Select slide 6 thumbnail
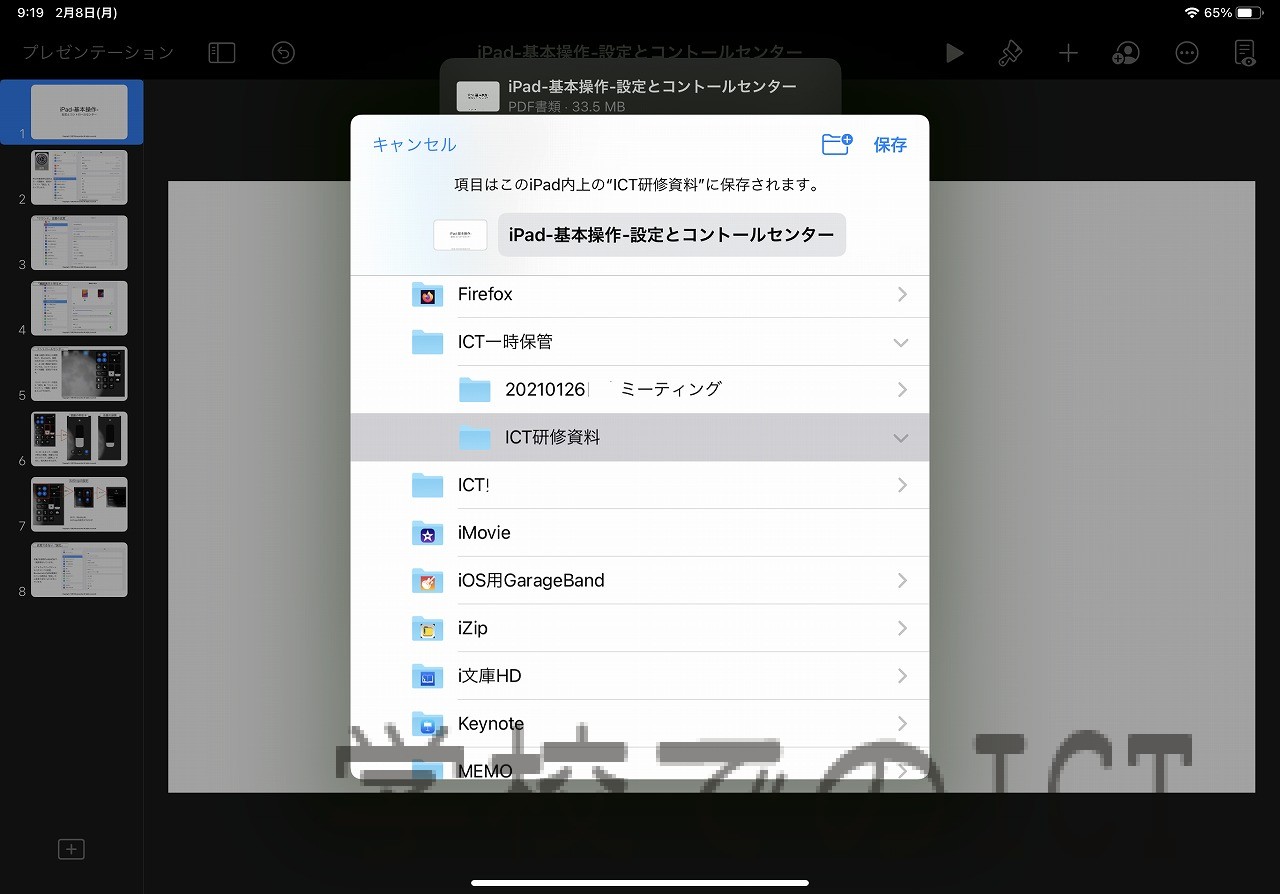Image resolution: width=1280 pixels, height=894 pixels. [x=79, y=439]
